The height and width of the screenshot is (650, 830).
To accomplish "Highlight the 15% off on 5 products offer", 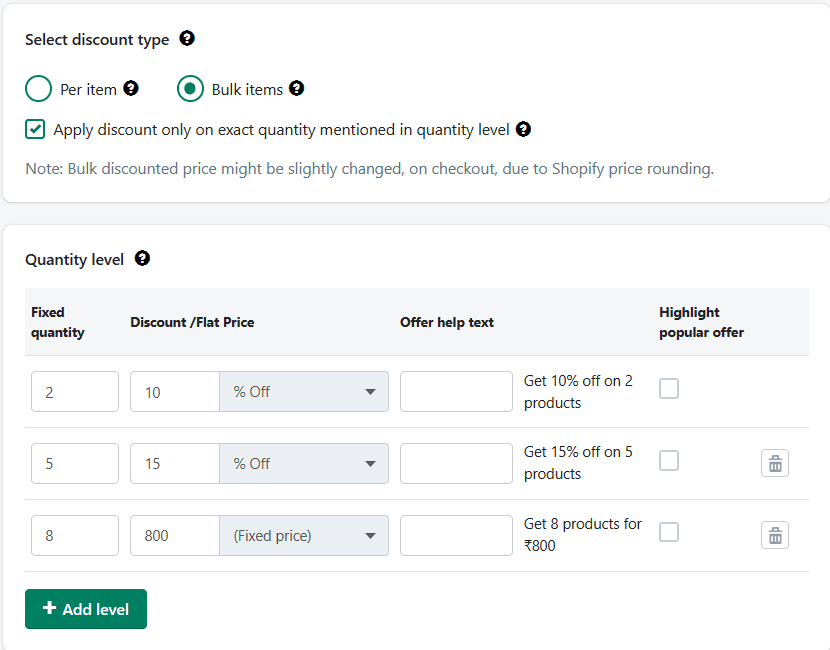I will tap(669, 461).
